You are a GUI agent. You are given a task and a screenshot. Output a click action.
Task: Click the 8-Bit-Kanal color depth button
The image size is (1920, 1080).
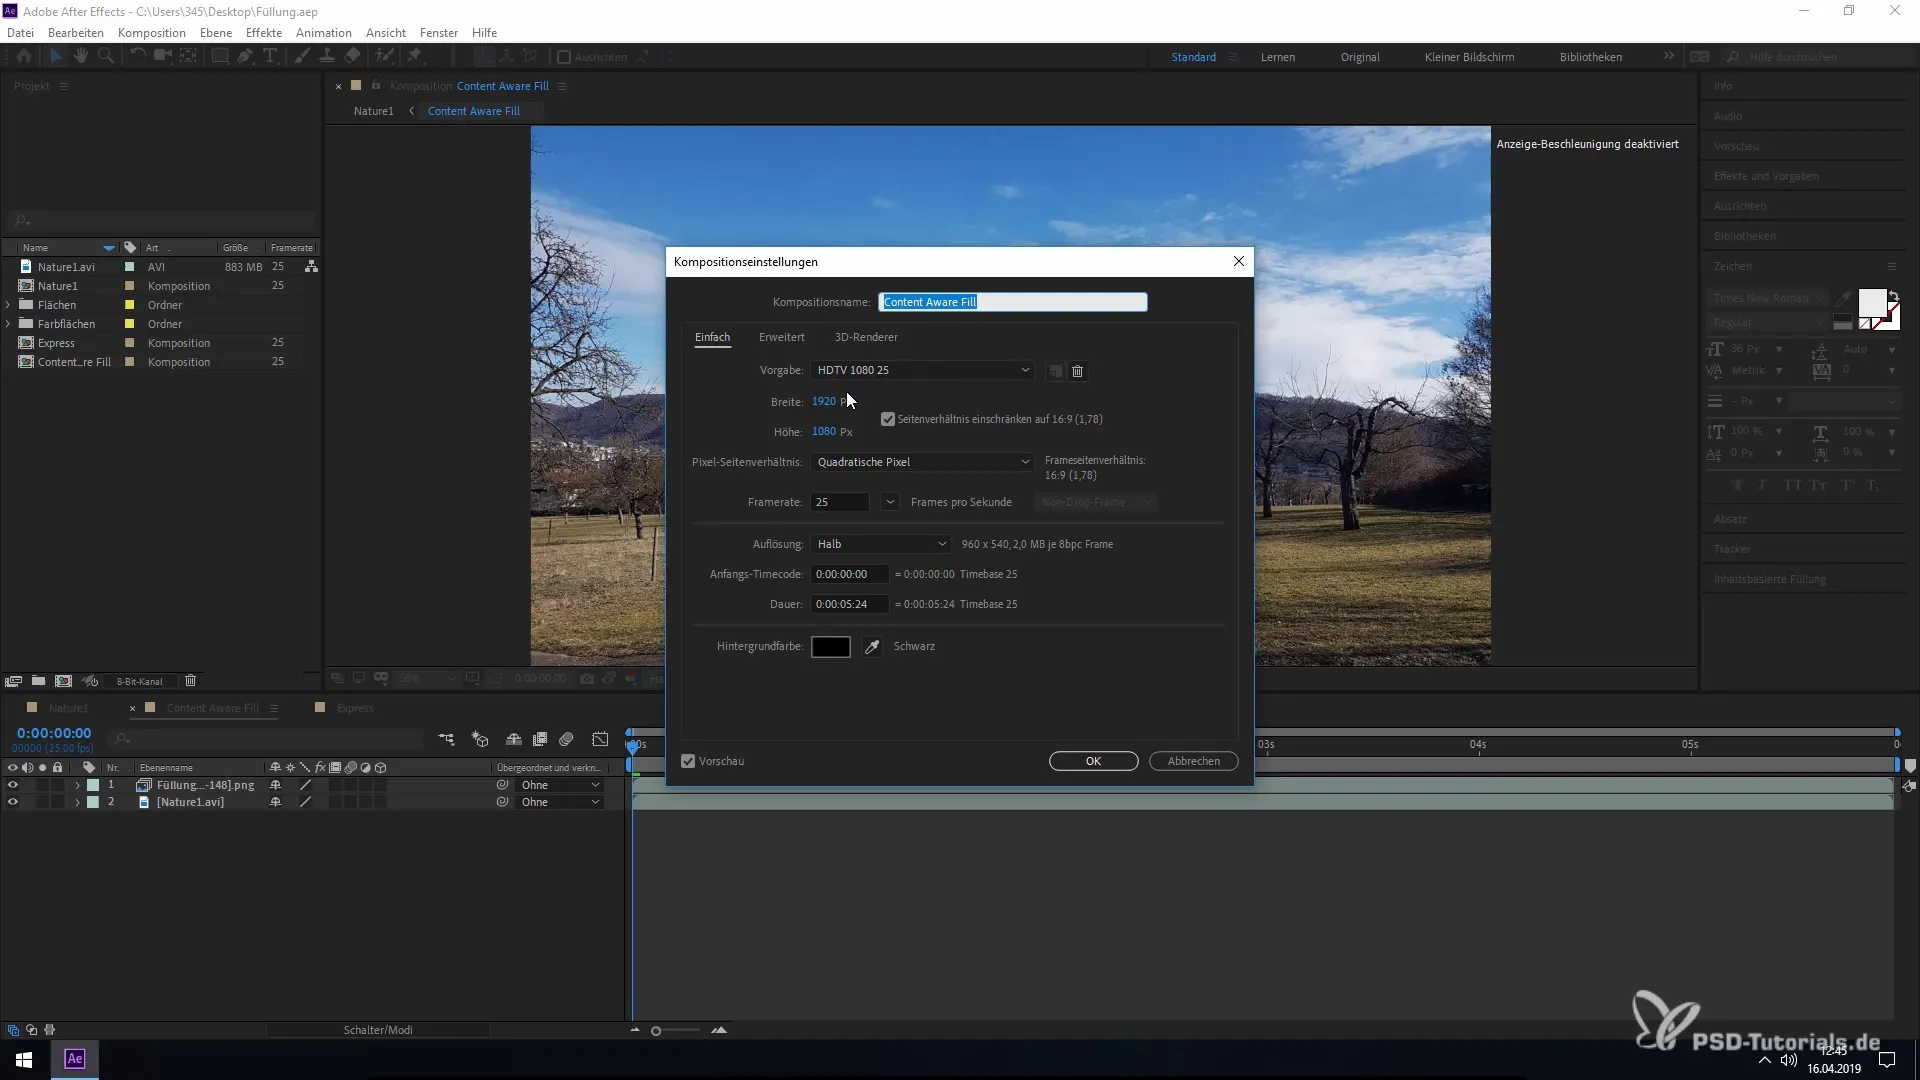[139, 681]
